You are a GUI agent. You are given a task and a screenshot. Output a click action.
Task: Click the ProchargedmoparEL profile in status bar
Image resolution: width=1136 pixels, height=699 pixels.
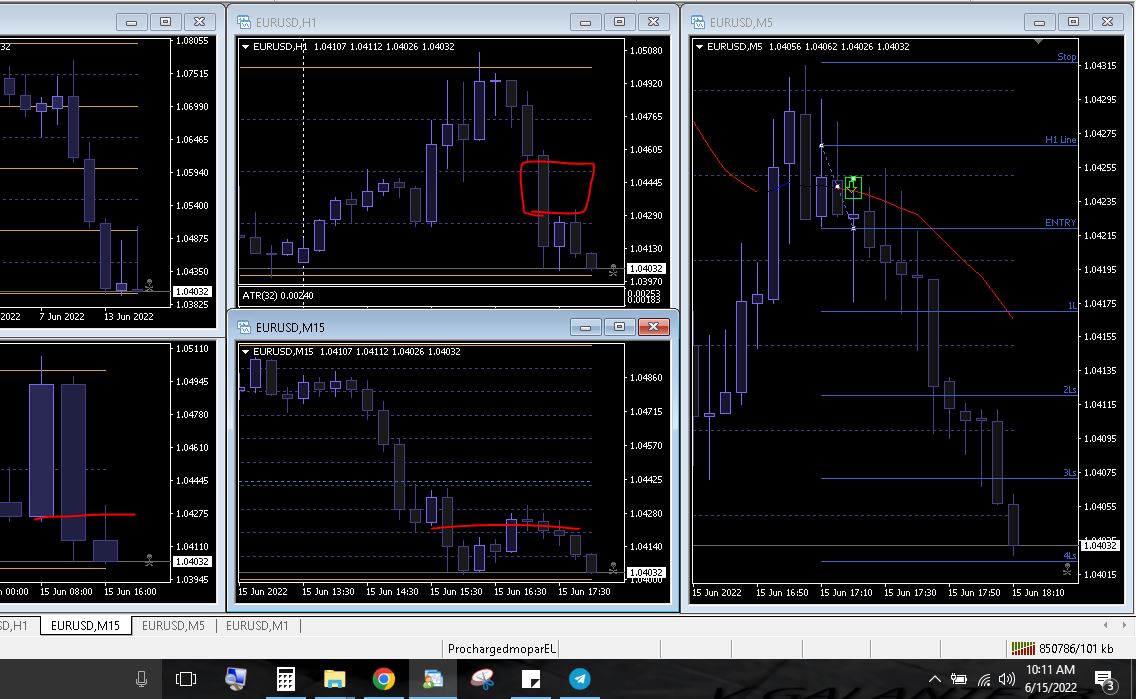501,648
